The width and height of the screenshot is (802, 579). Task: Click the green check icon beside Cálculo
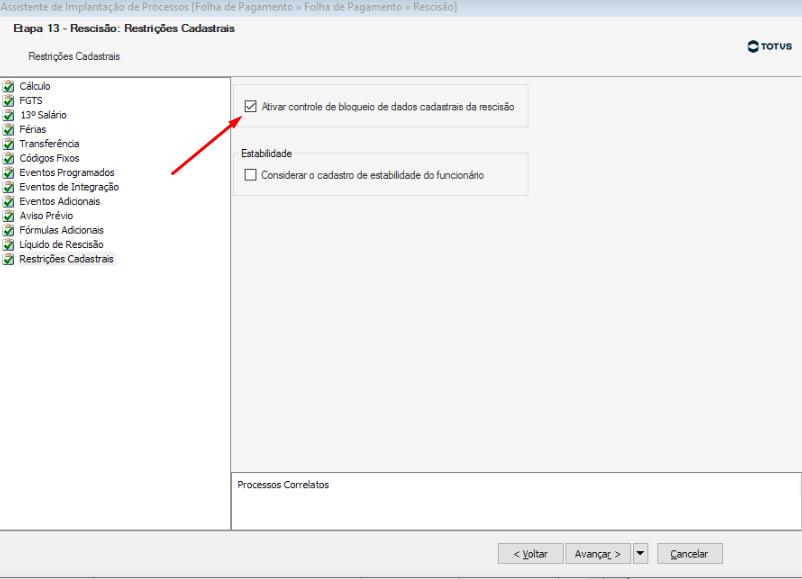point(8,86)
